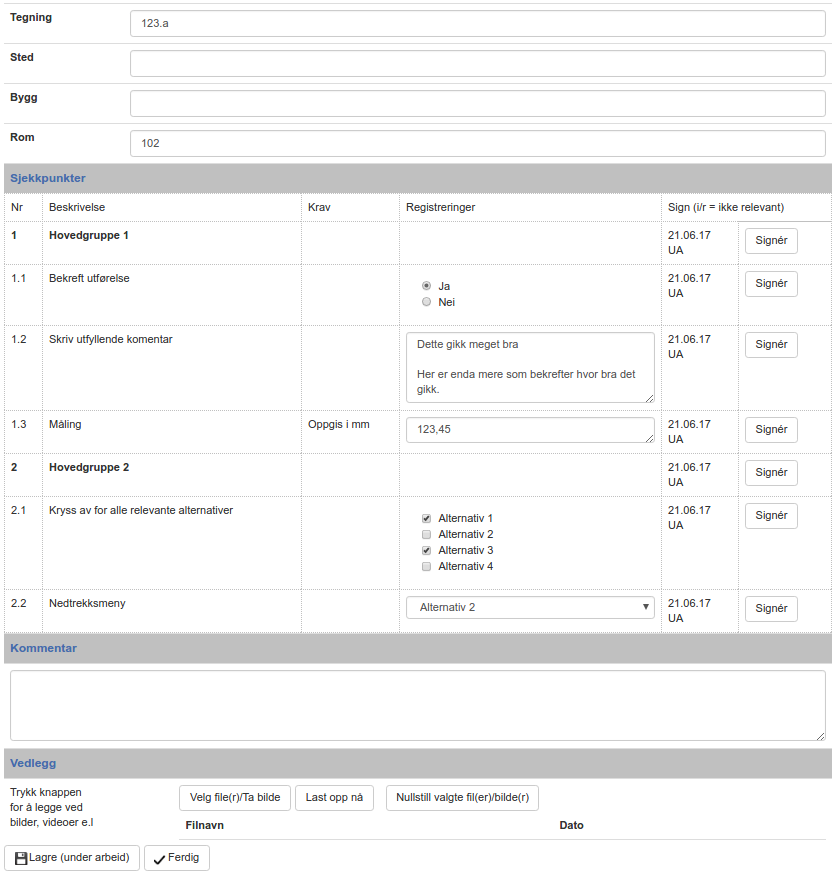Image resolution: width=839 pixels, height=872 pixels.
Task: Check the Alternativ 2 checkbox
Action: pyautogui.click(x=427, y=535)
